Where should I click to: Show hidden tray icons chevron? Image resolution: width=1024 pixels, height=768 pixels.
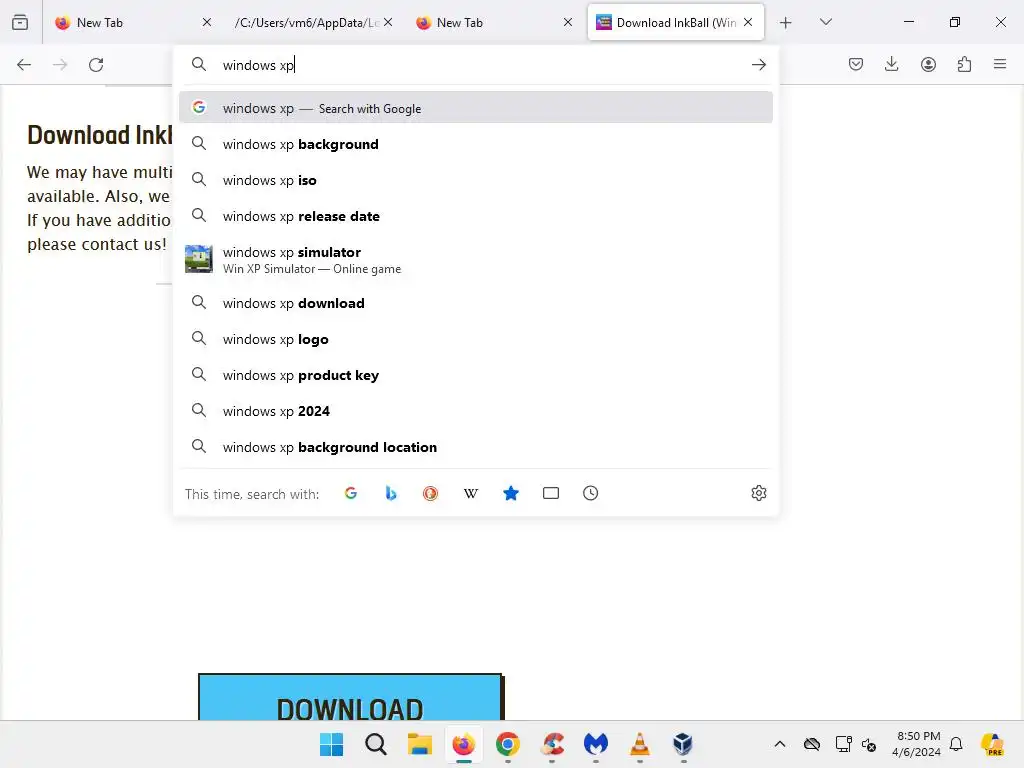tap(780, 744)
